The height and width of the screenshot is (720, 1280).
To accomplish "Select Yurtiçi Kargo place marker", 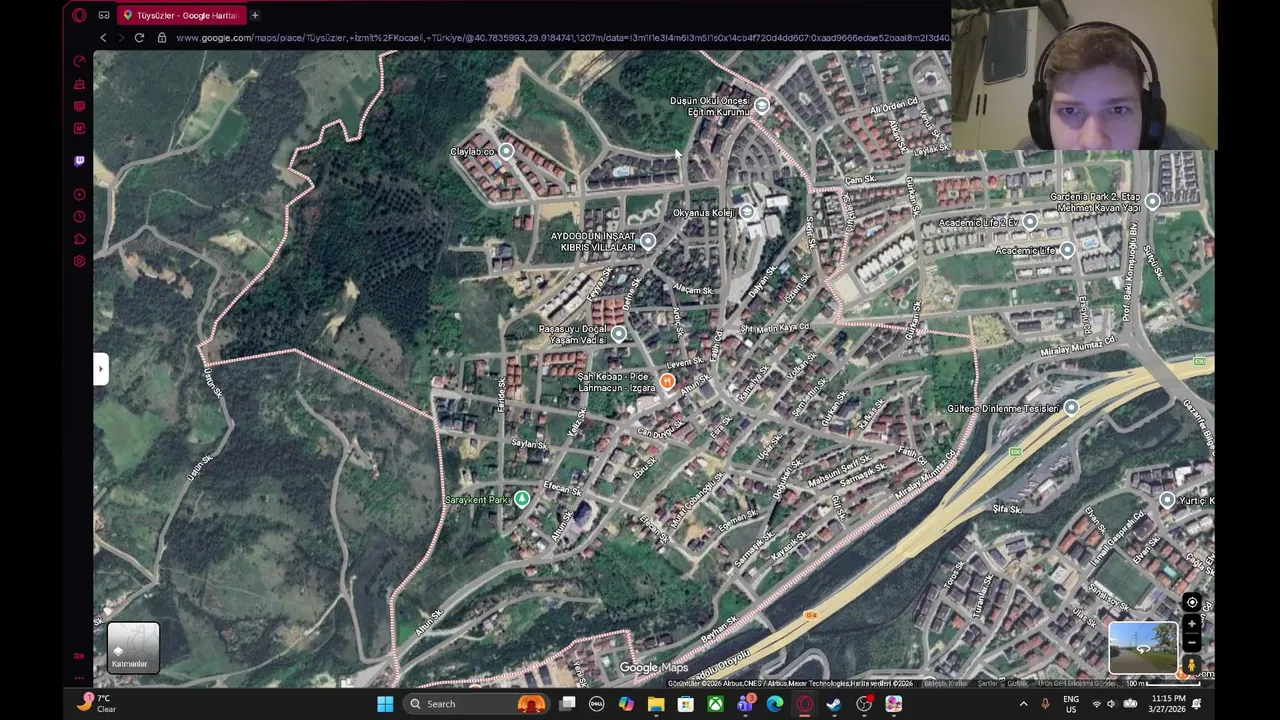I will (x=1167, y=499).
